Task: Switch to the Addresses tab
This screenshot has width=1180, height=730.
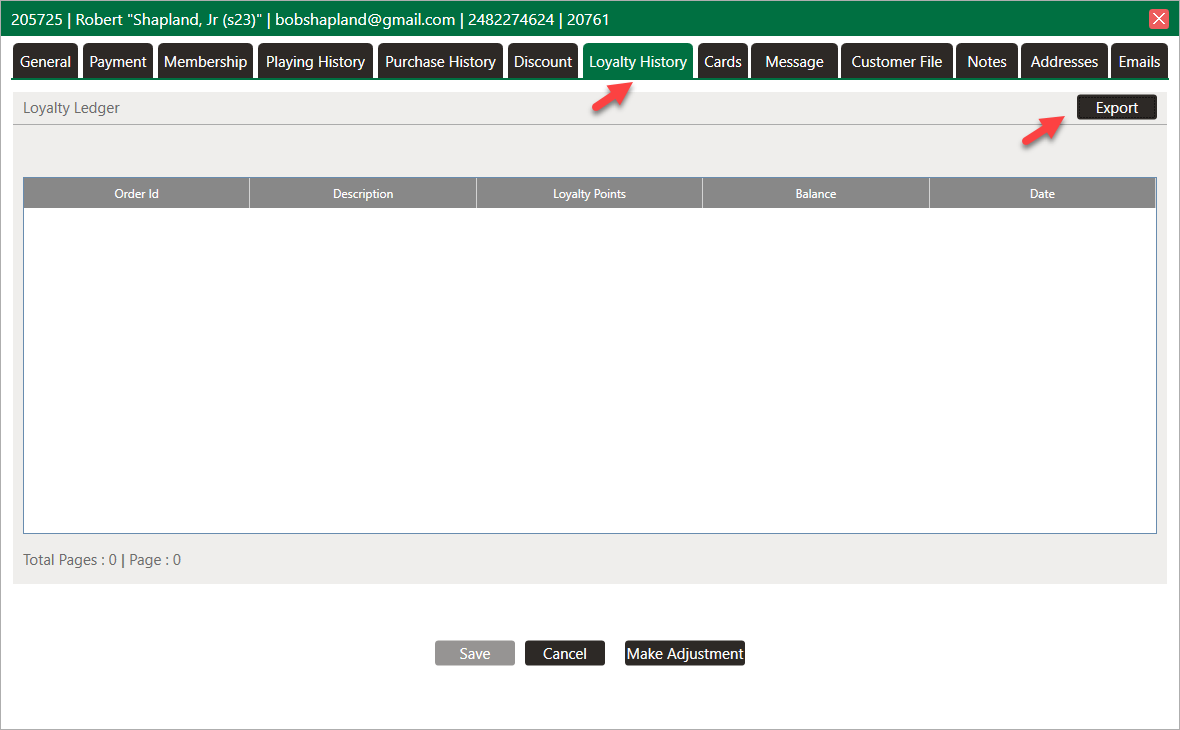Action: pos(1064,62)
